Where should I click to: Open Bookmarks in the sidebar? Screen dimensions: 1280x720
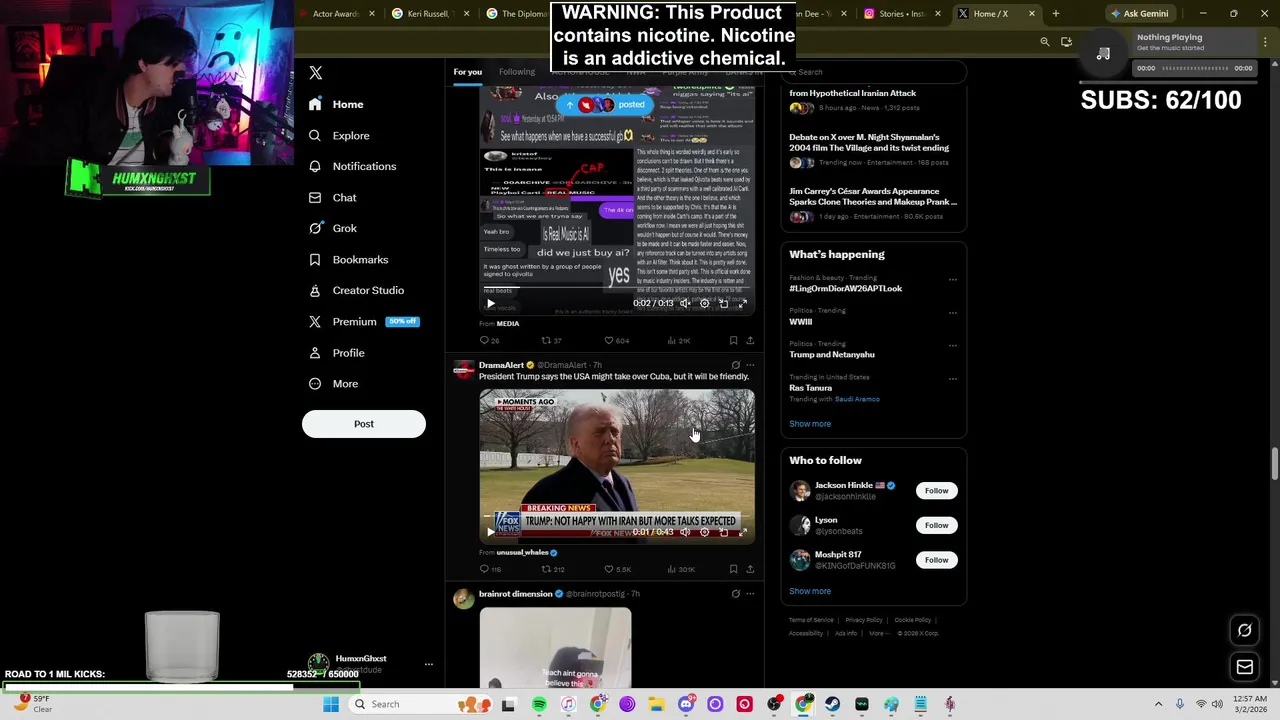[x=348, y=259]
